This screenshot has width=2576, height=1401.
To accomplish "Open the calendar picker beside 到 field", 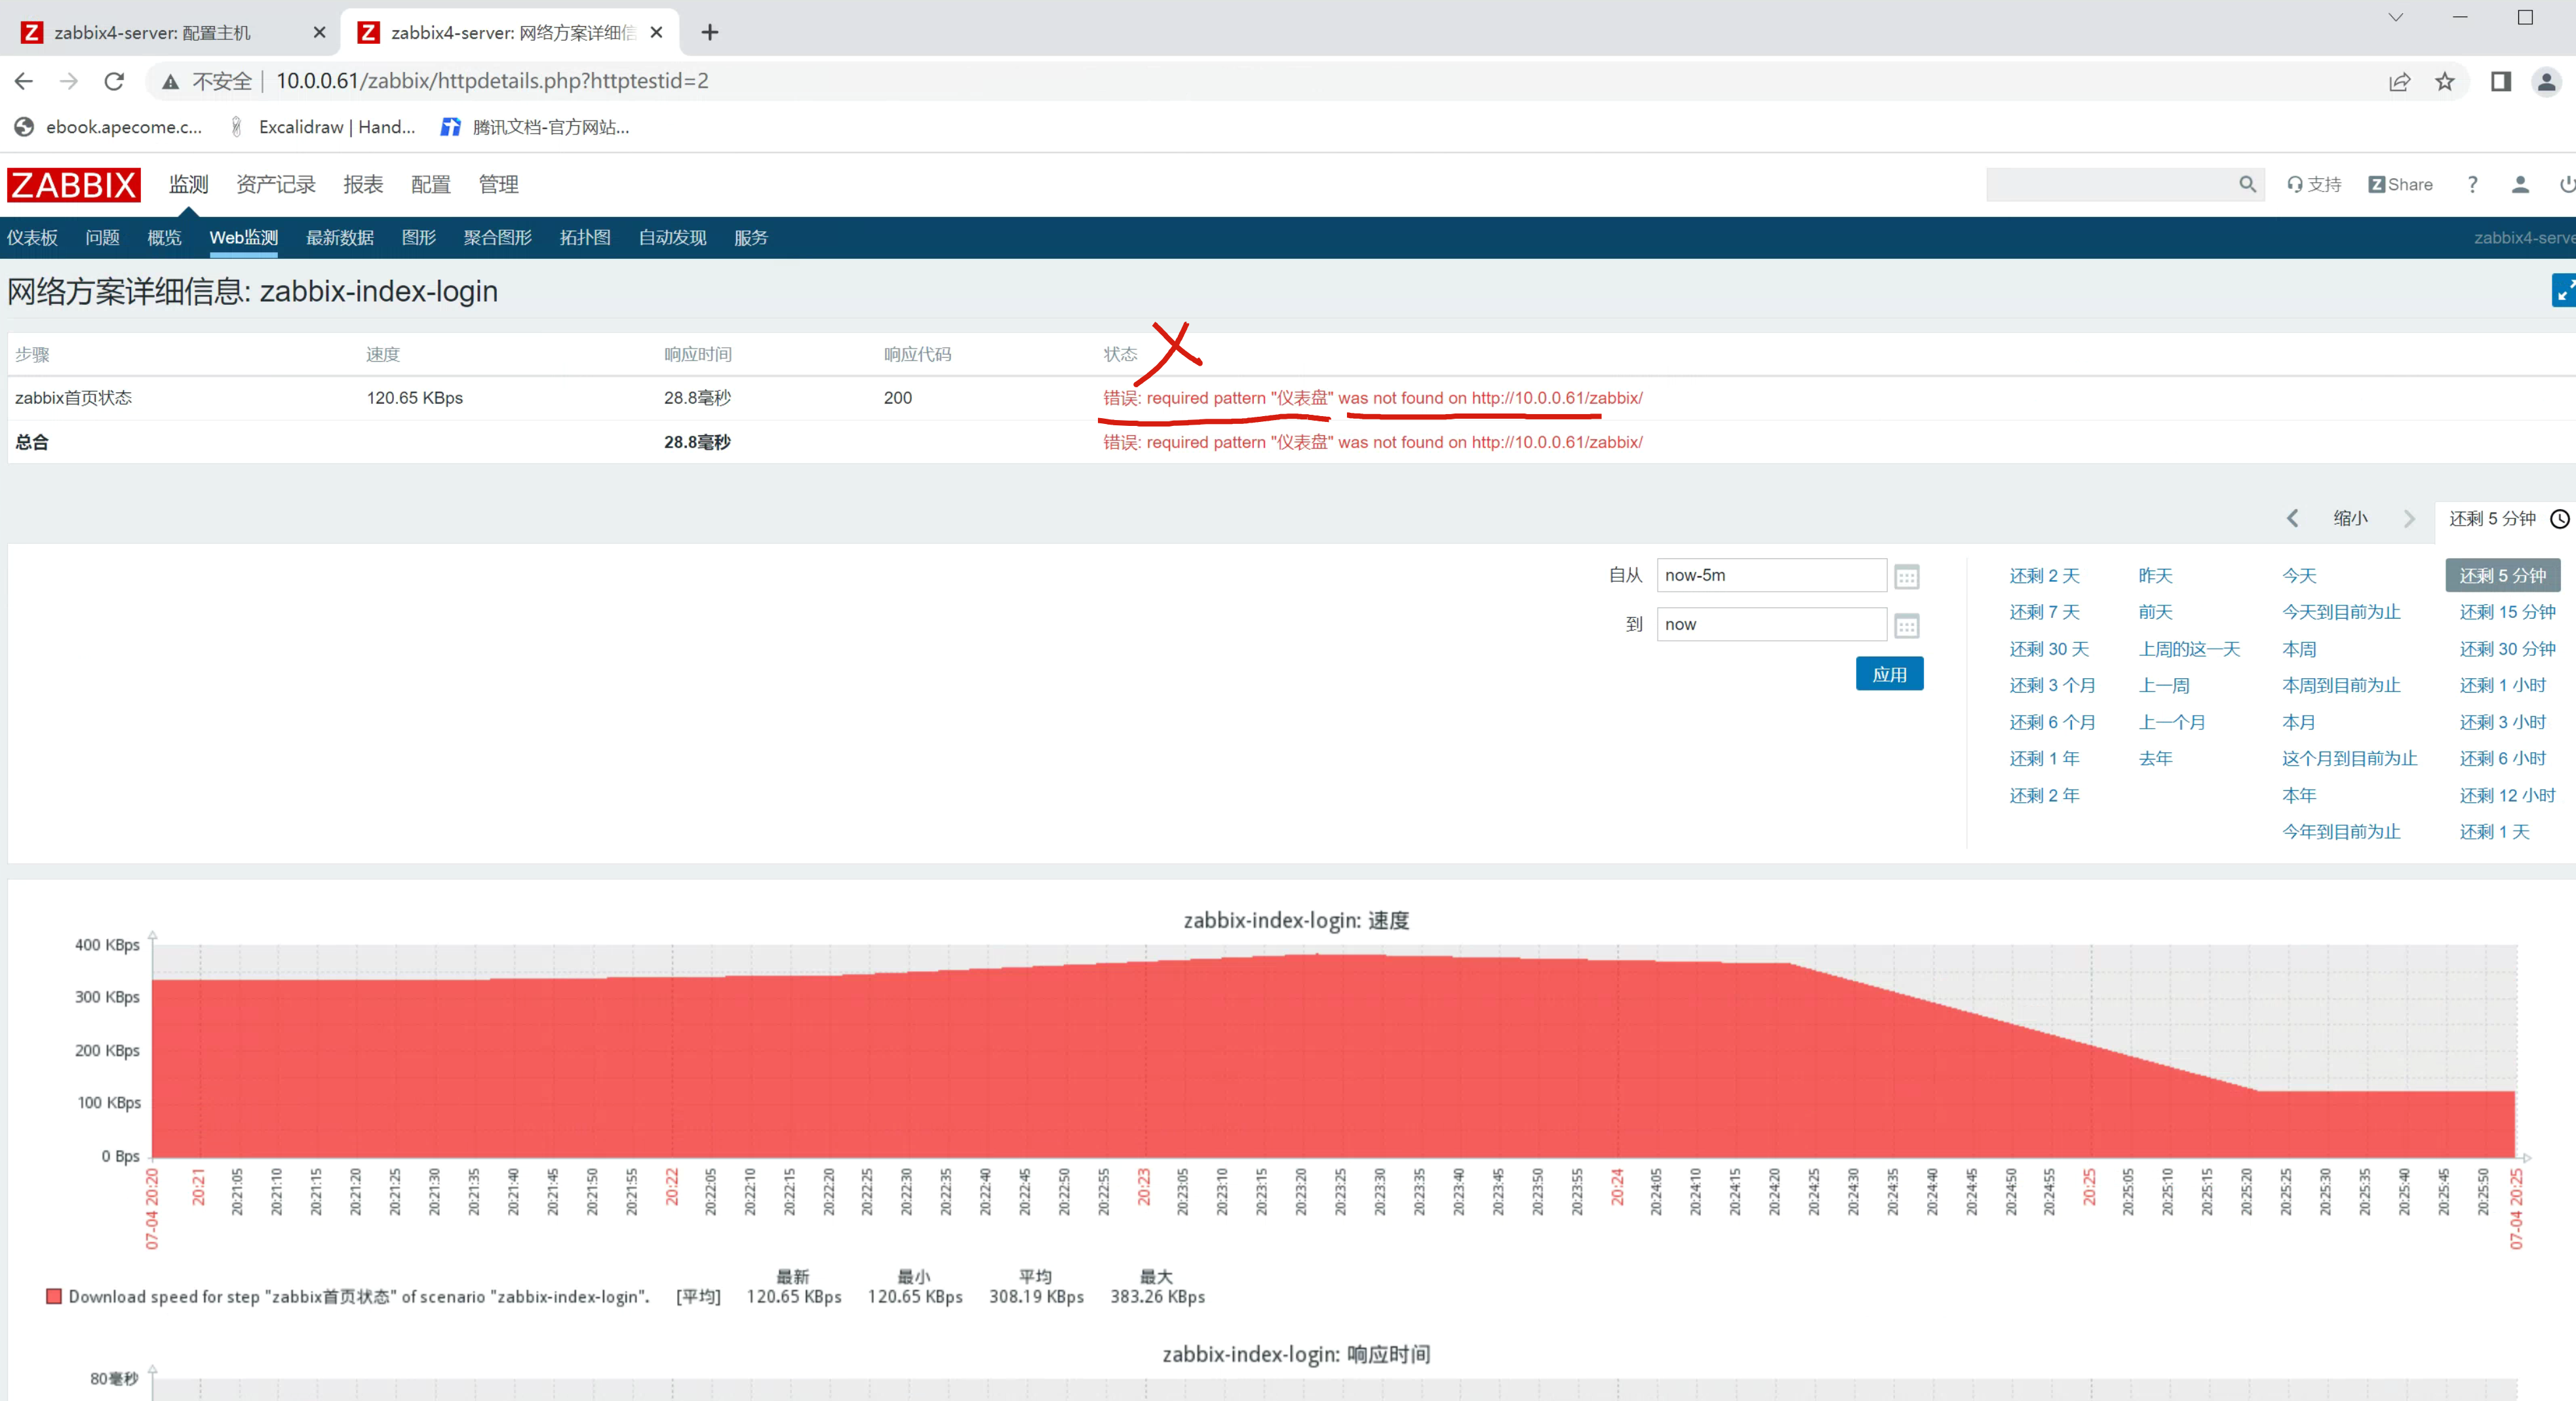I will (1906, 626).
